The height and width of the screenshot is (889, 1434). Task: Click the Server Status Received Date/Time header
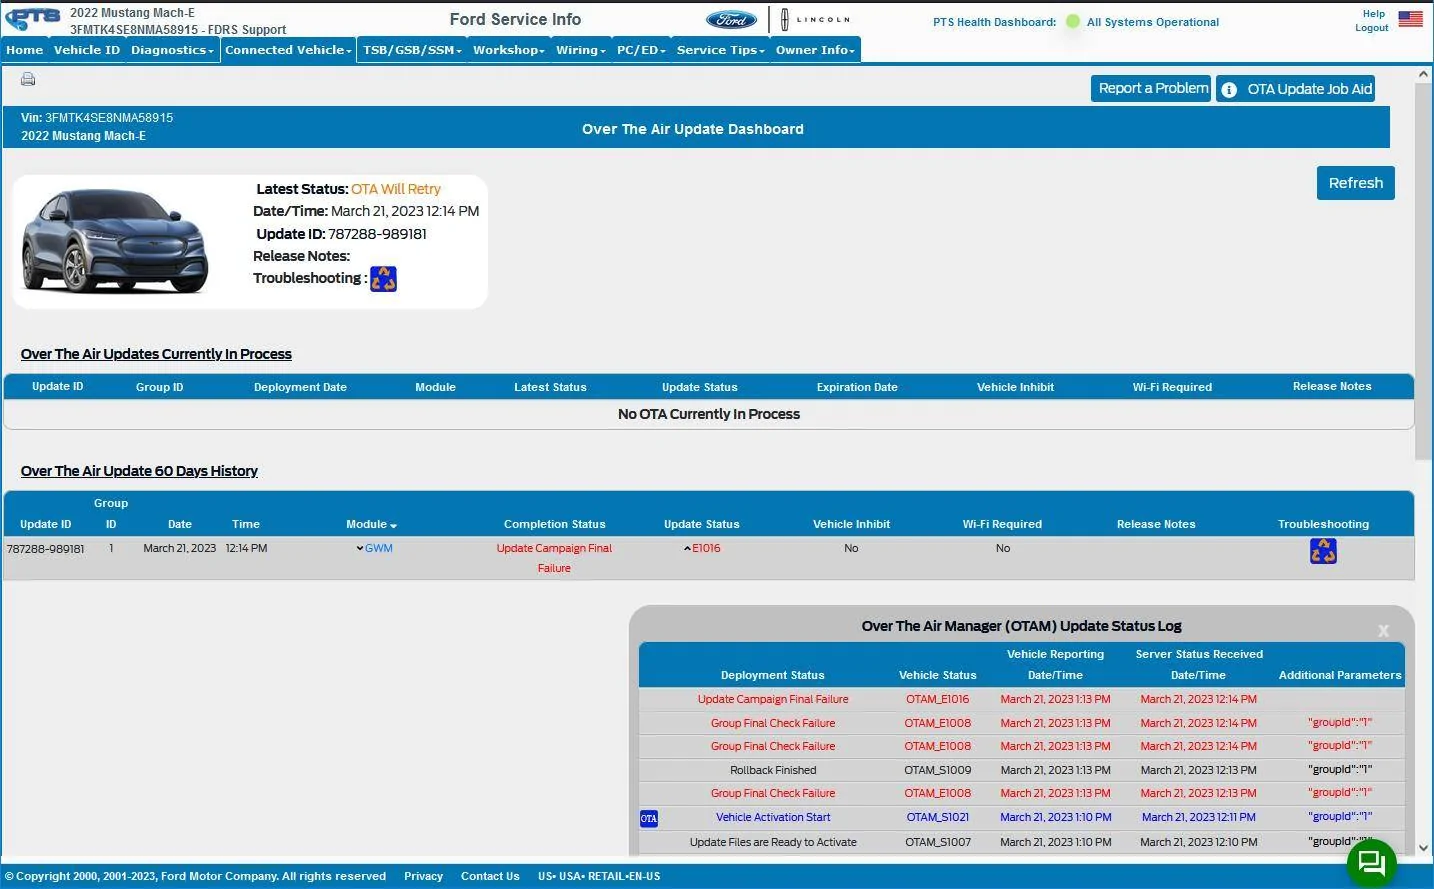pos(1199,664)
